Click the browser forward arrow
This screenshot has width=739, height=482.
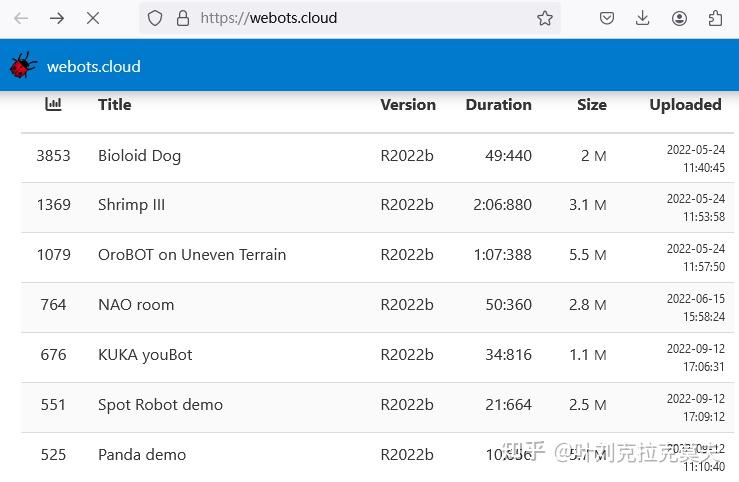point(57,18)
